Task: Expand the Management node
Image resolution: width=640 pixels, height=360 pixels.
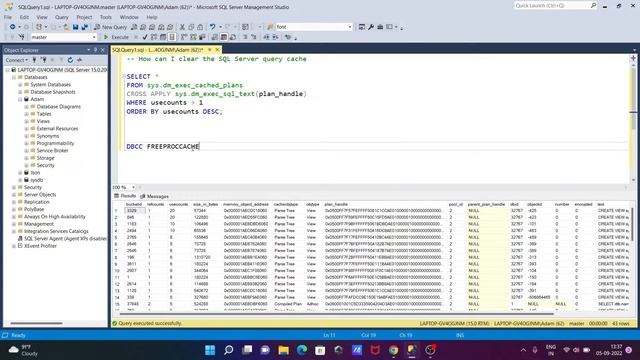Action: (x=14, y=224)
